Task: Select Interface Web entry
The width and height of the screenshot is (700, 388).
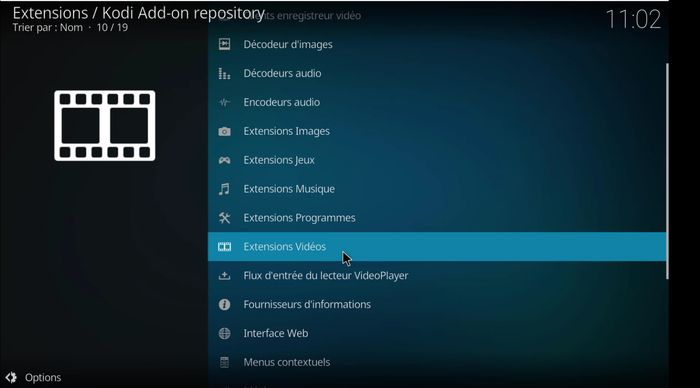Action: coord(438,334)
